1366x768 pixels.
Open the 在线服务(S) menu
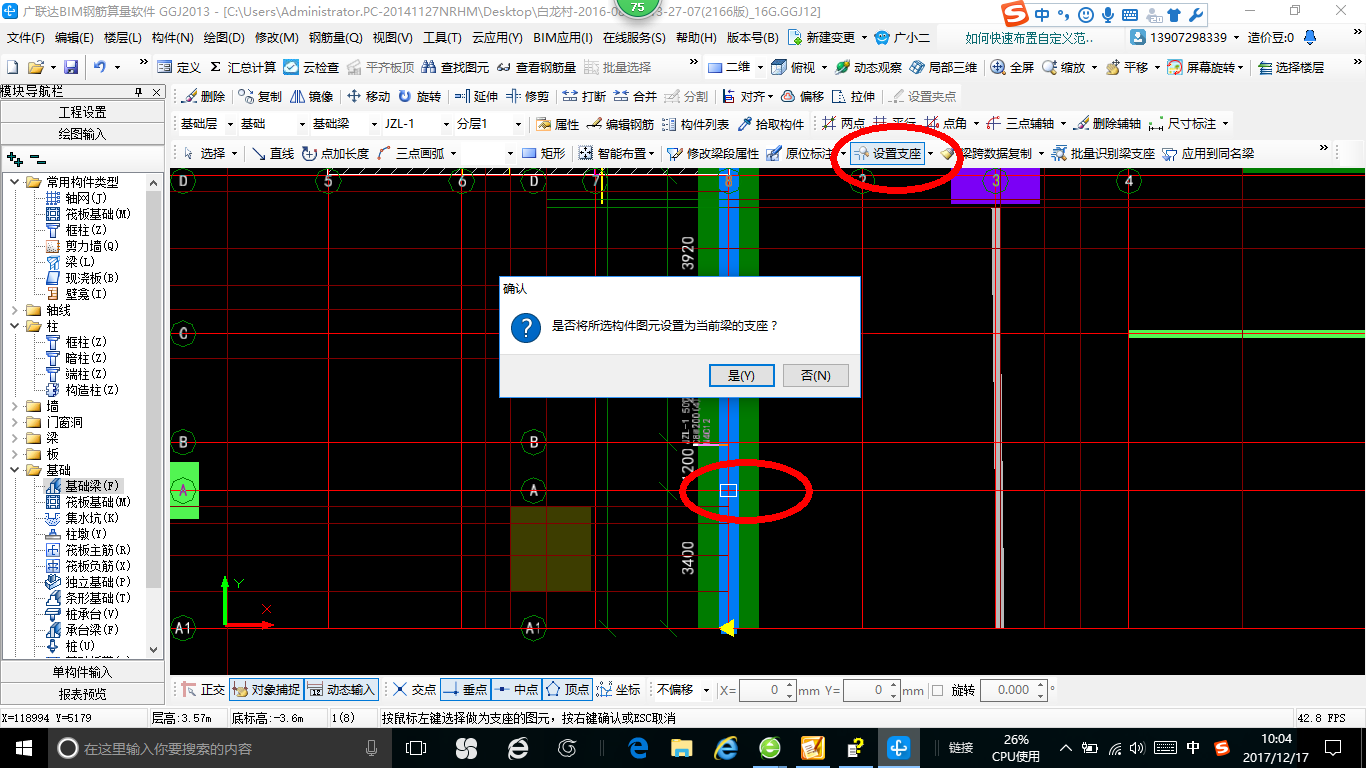click(634, 37)
